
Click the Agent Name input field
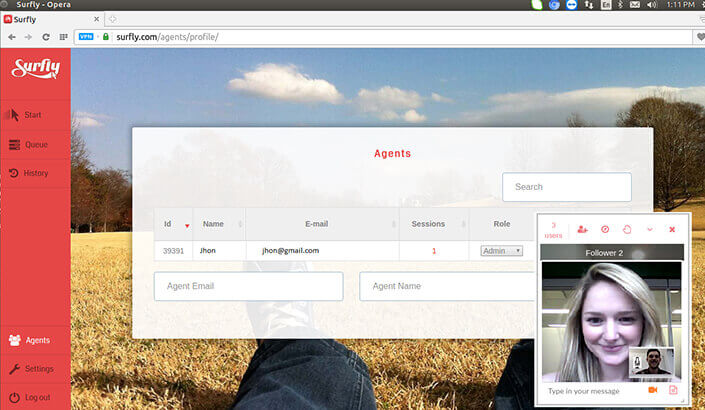coord(447,286)
